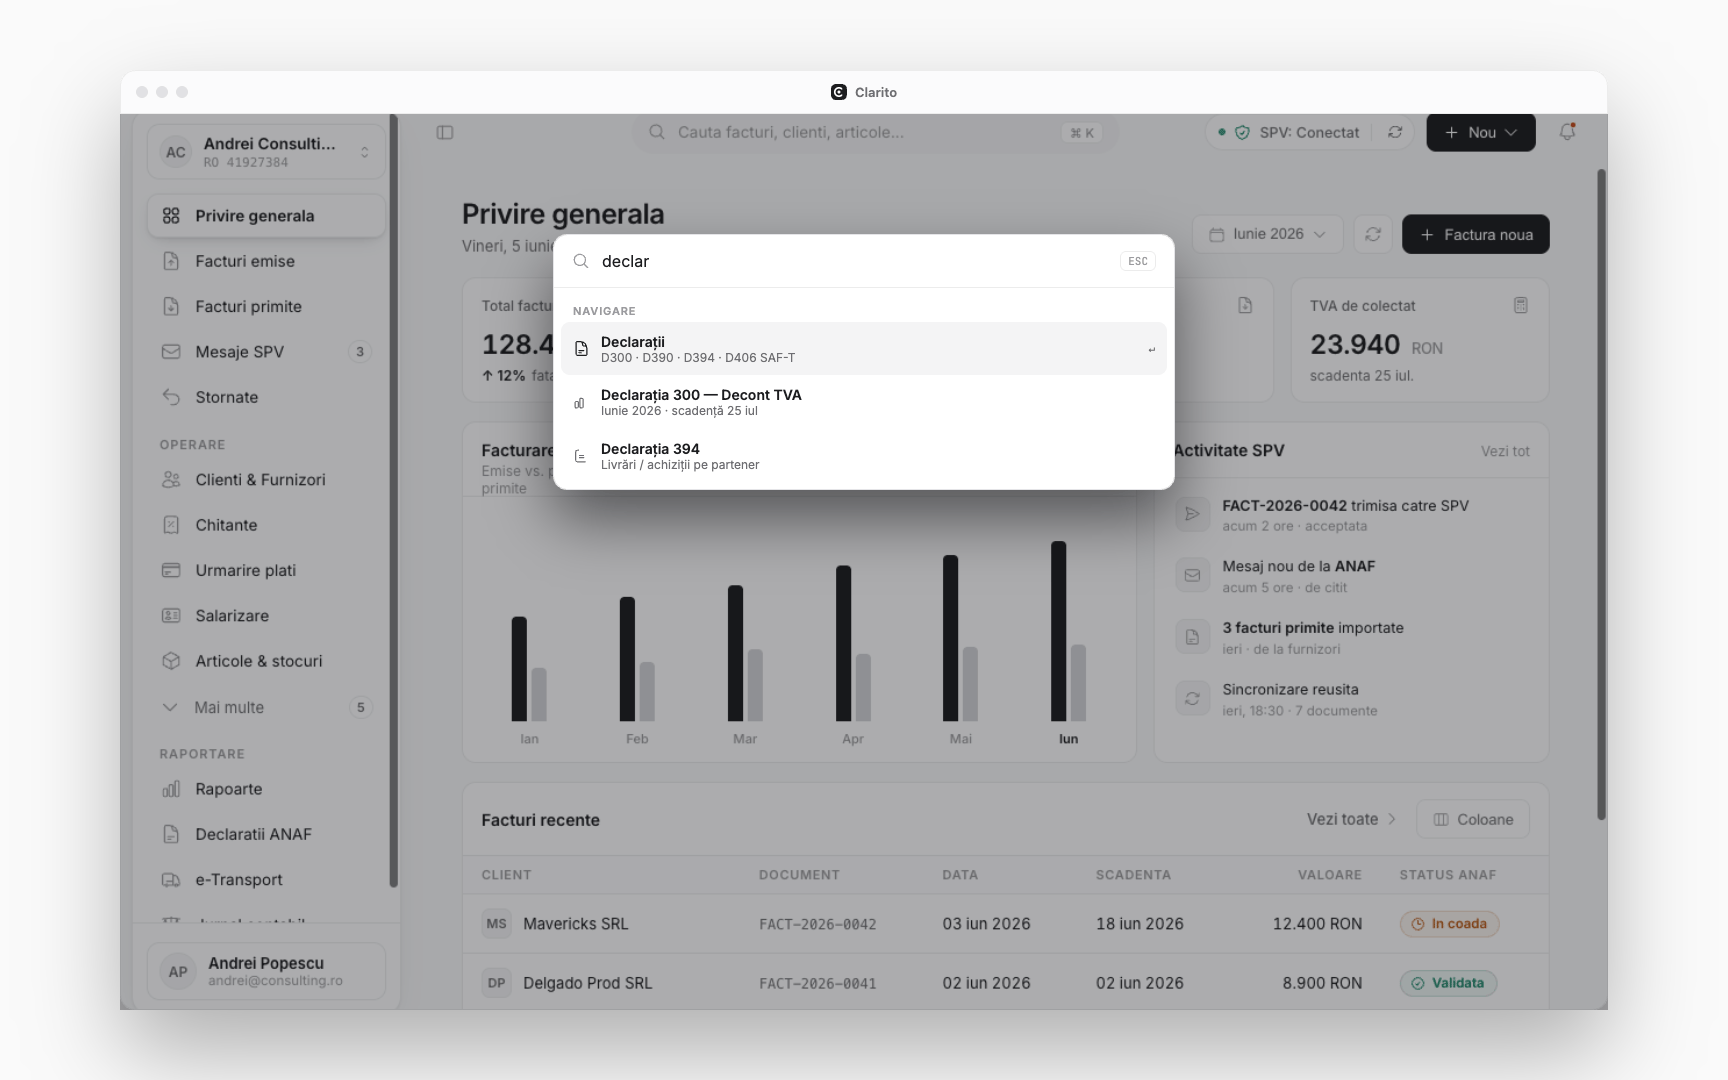Select the Declarația 394 result
The image size is (1728, 1080).
[x=864, y=456]
